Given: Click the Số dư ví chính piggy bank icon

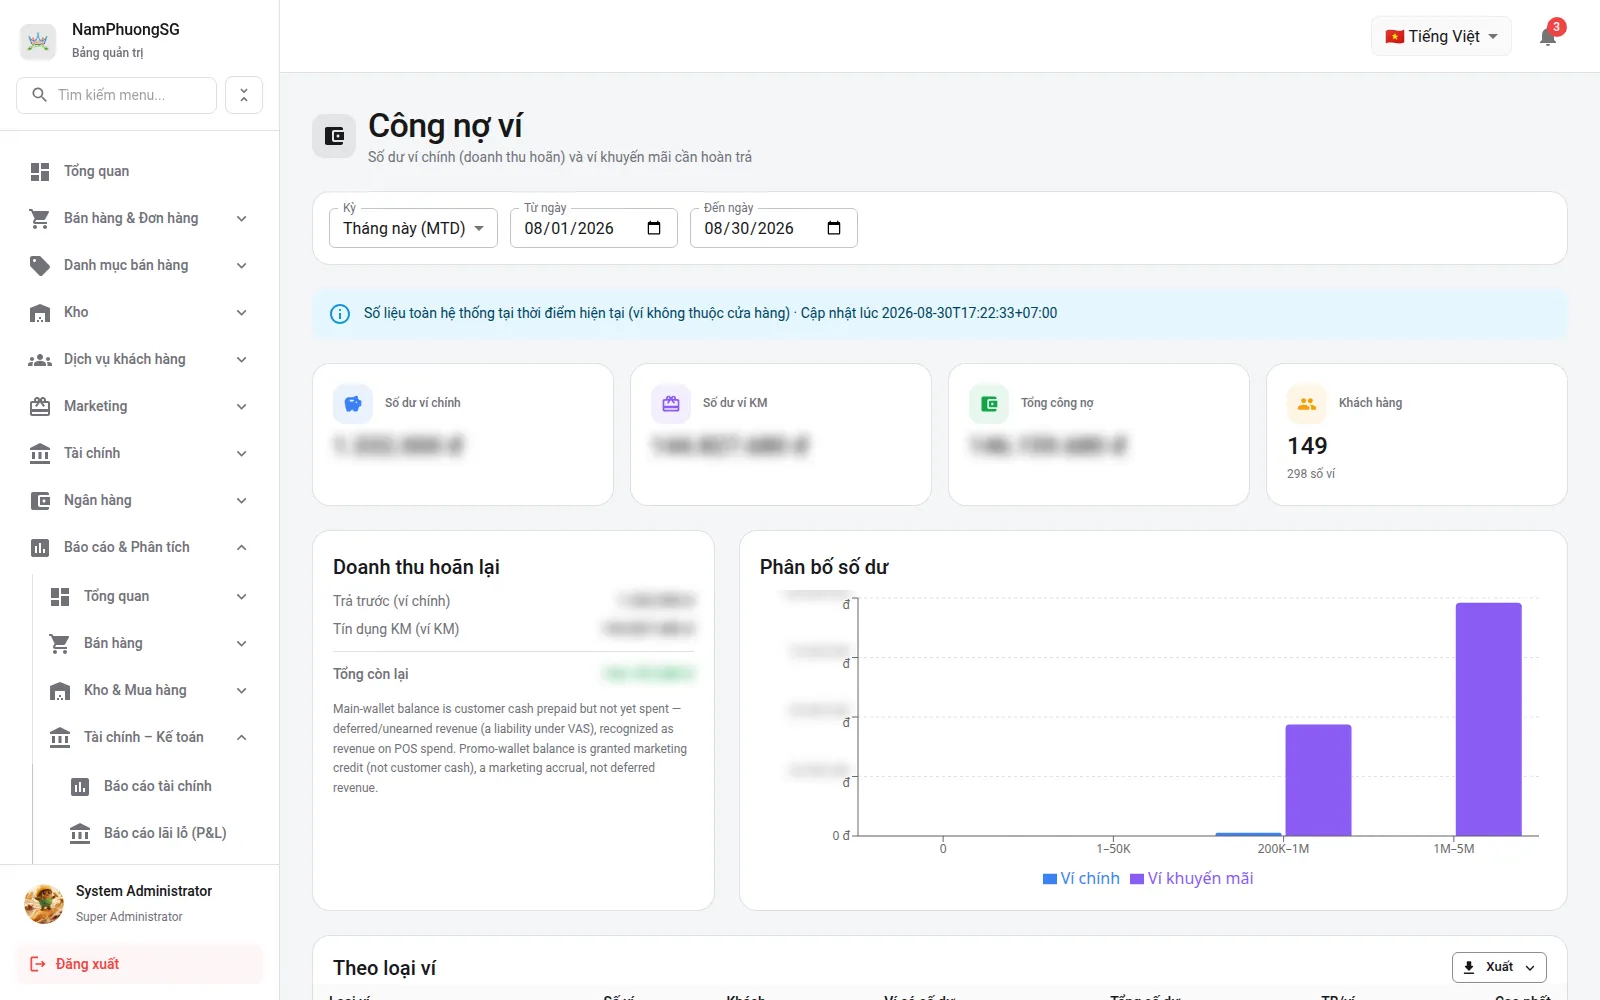Looking at the screenshot, I should point(353,404).
